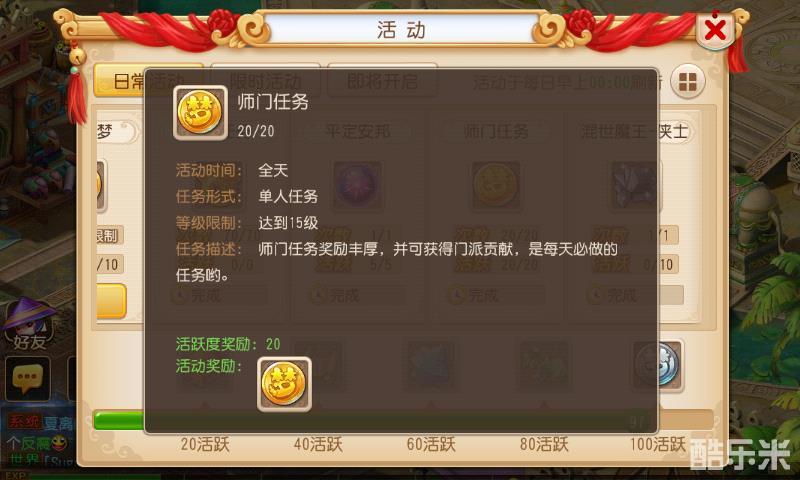Click the 师门任务 gold coin icon in popup header

pos(201,113)
